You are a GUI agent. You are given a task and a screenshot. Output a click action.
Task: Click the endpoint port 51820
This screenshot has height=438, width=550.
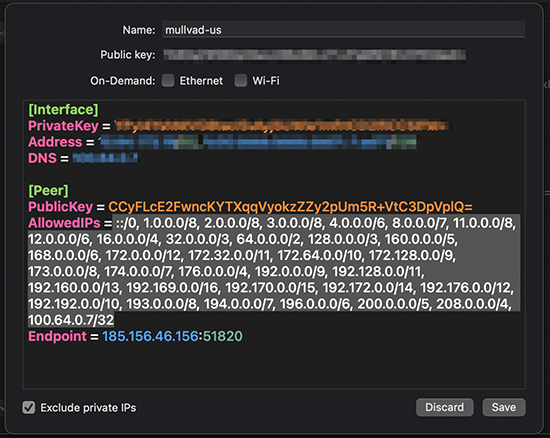click(x=223, y=336)
